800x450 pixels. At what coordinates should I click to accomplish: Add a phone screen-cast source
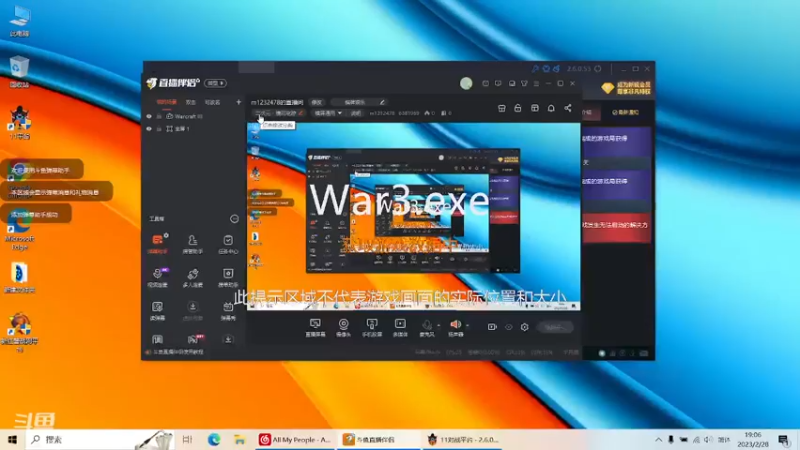[372, 327]
